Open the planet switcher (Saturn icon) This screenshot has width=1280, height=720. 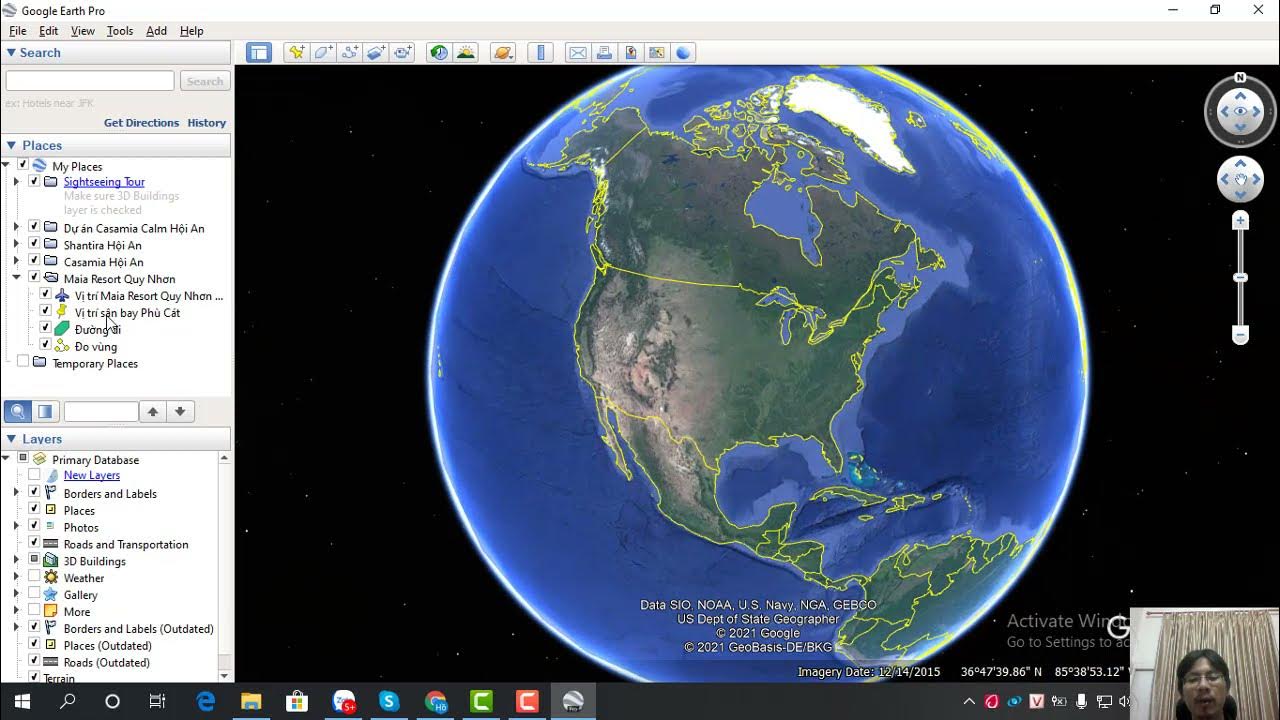point(503,53)
